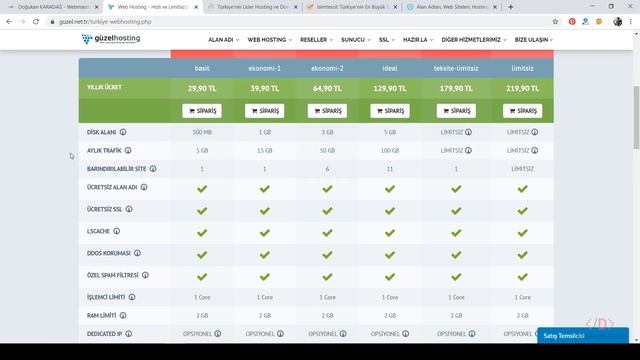640x360 pixels.
Task: Open the SSL dropdown menu
Action: coord(387,40)
